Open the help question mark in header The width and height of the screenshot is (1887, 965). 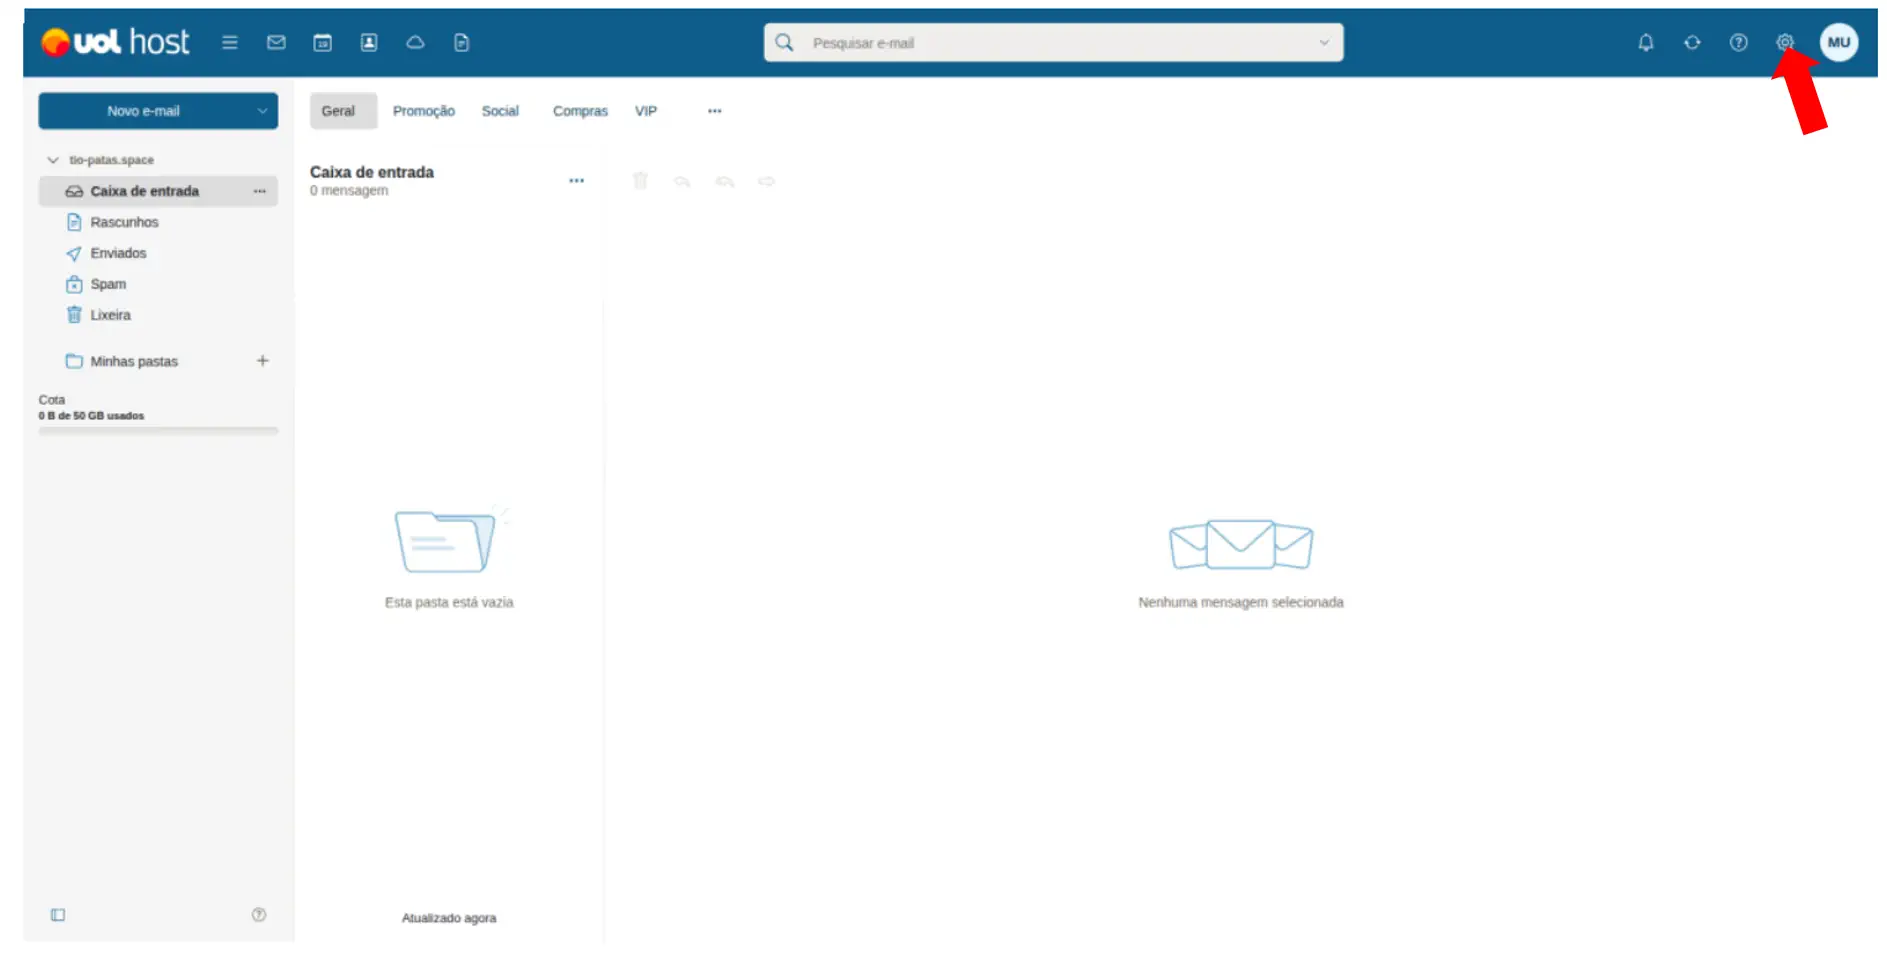pos(1738,42)
